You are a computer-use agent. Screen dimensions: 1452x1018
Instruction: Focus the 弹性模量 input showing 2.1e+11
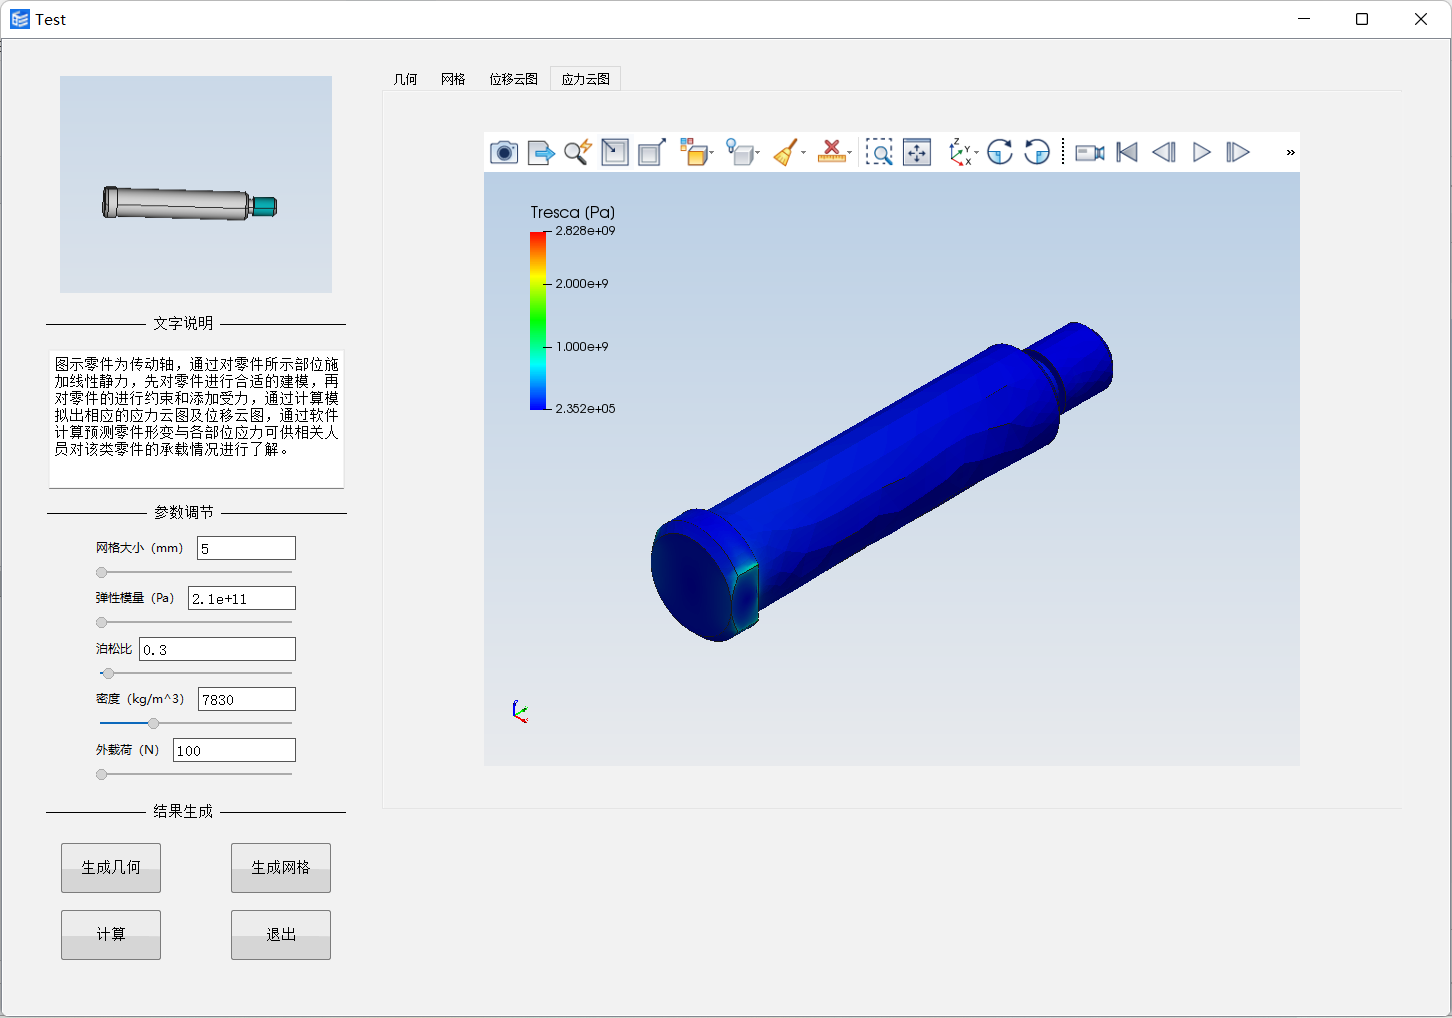click(242, 598)
